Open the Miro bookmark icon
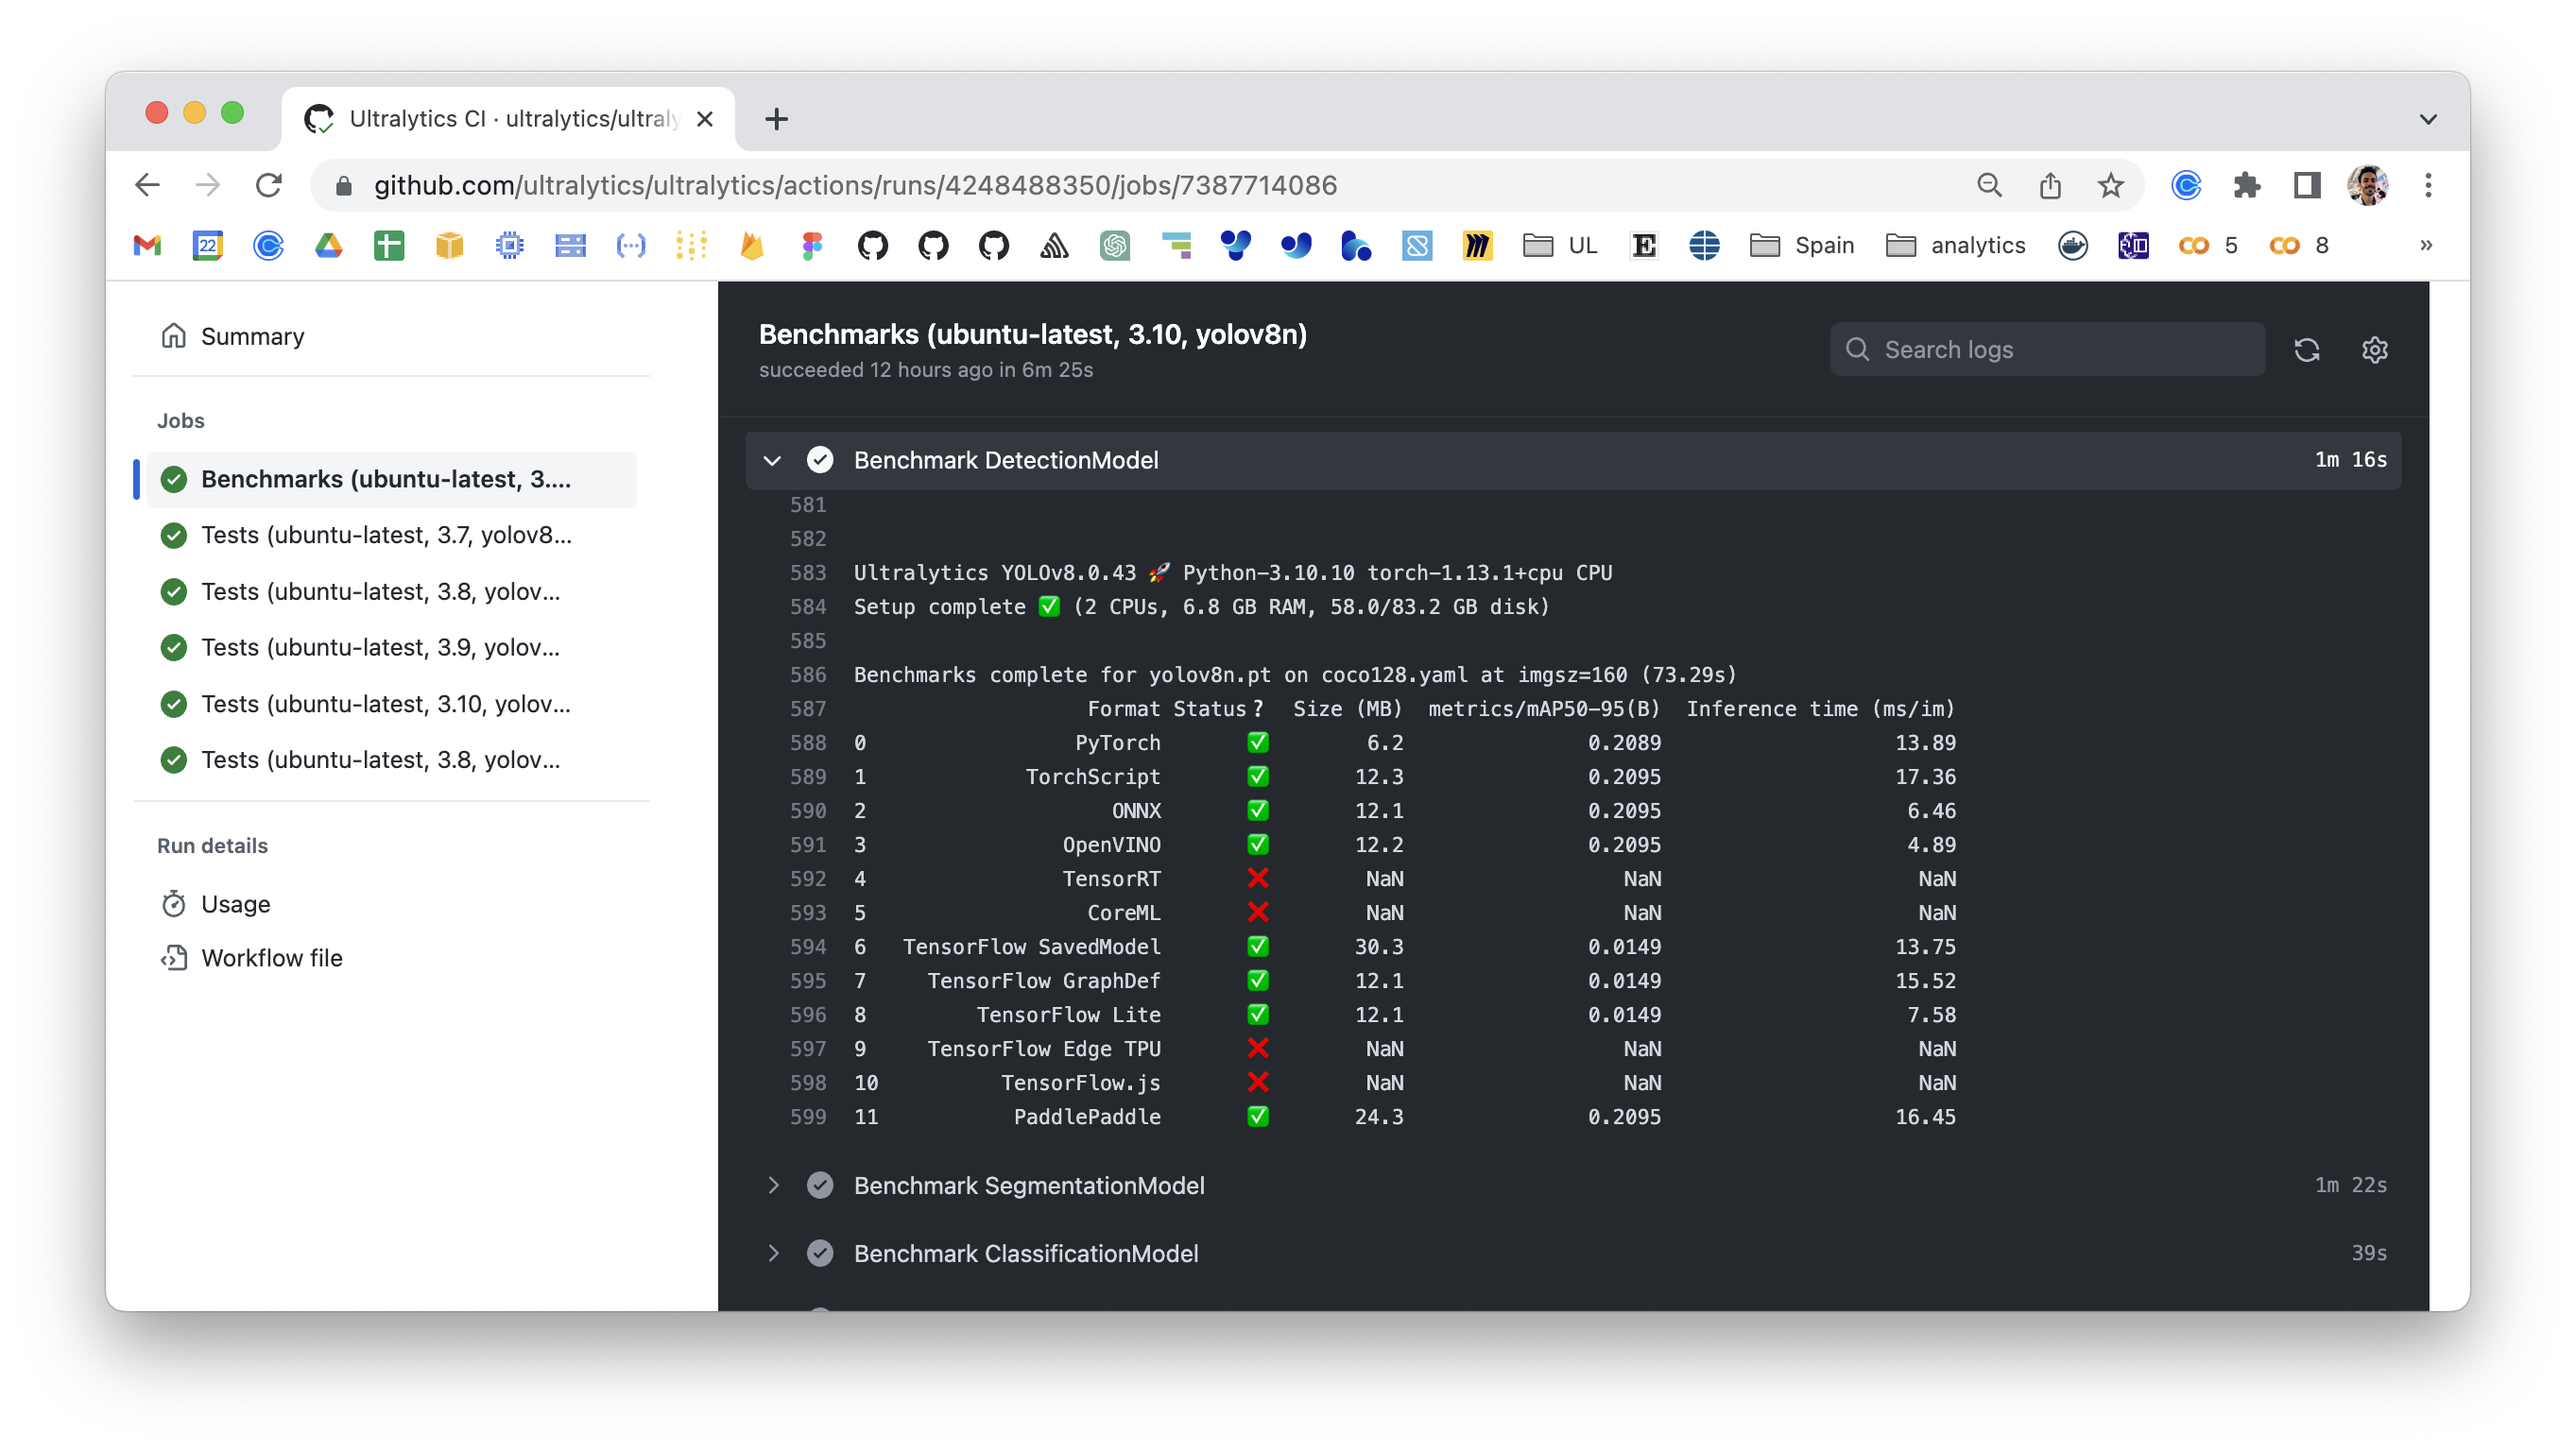This screenshot has height=1451, width=2576. coord(1477,245)
